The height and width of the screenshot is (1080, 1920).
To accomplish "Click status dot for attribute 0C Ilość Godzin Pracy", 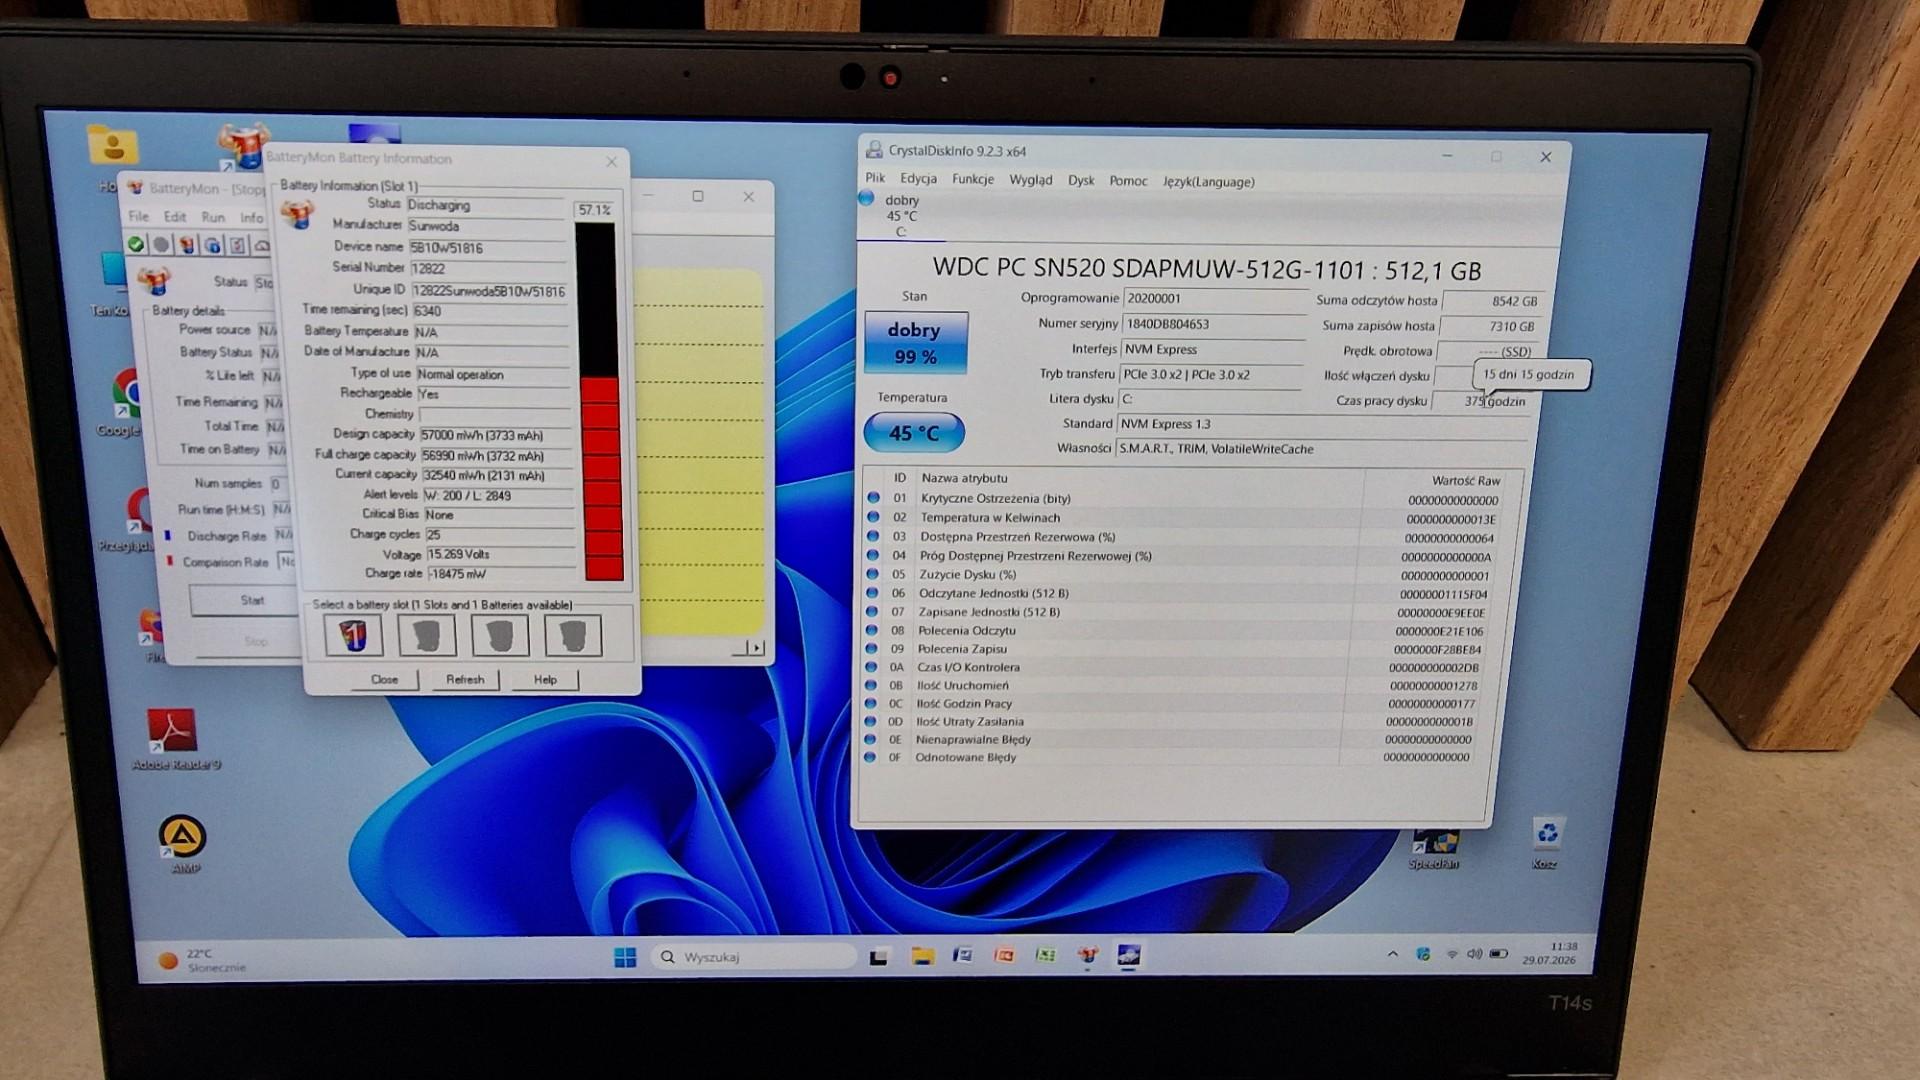I will pos(870,703).
